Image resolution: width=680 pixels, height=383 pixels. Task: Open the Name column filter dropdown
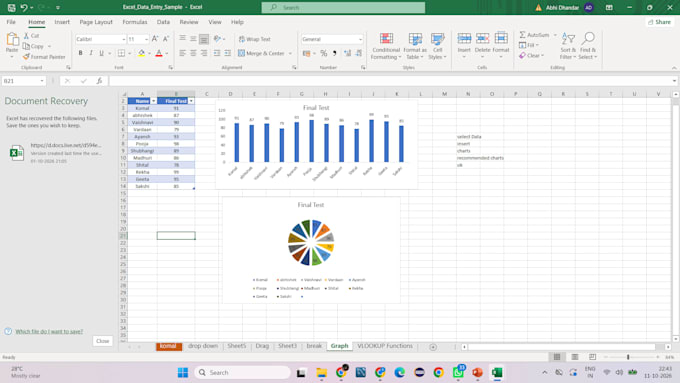pos(154,101)
